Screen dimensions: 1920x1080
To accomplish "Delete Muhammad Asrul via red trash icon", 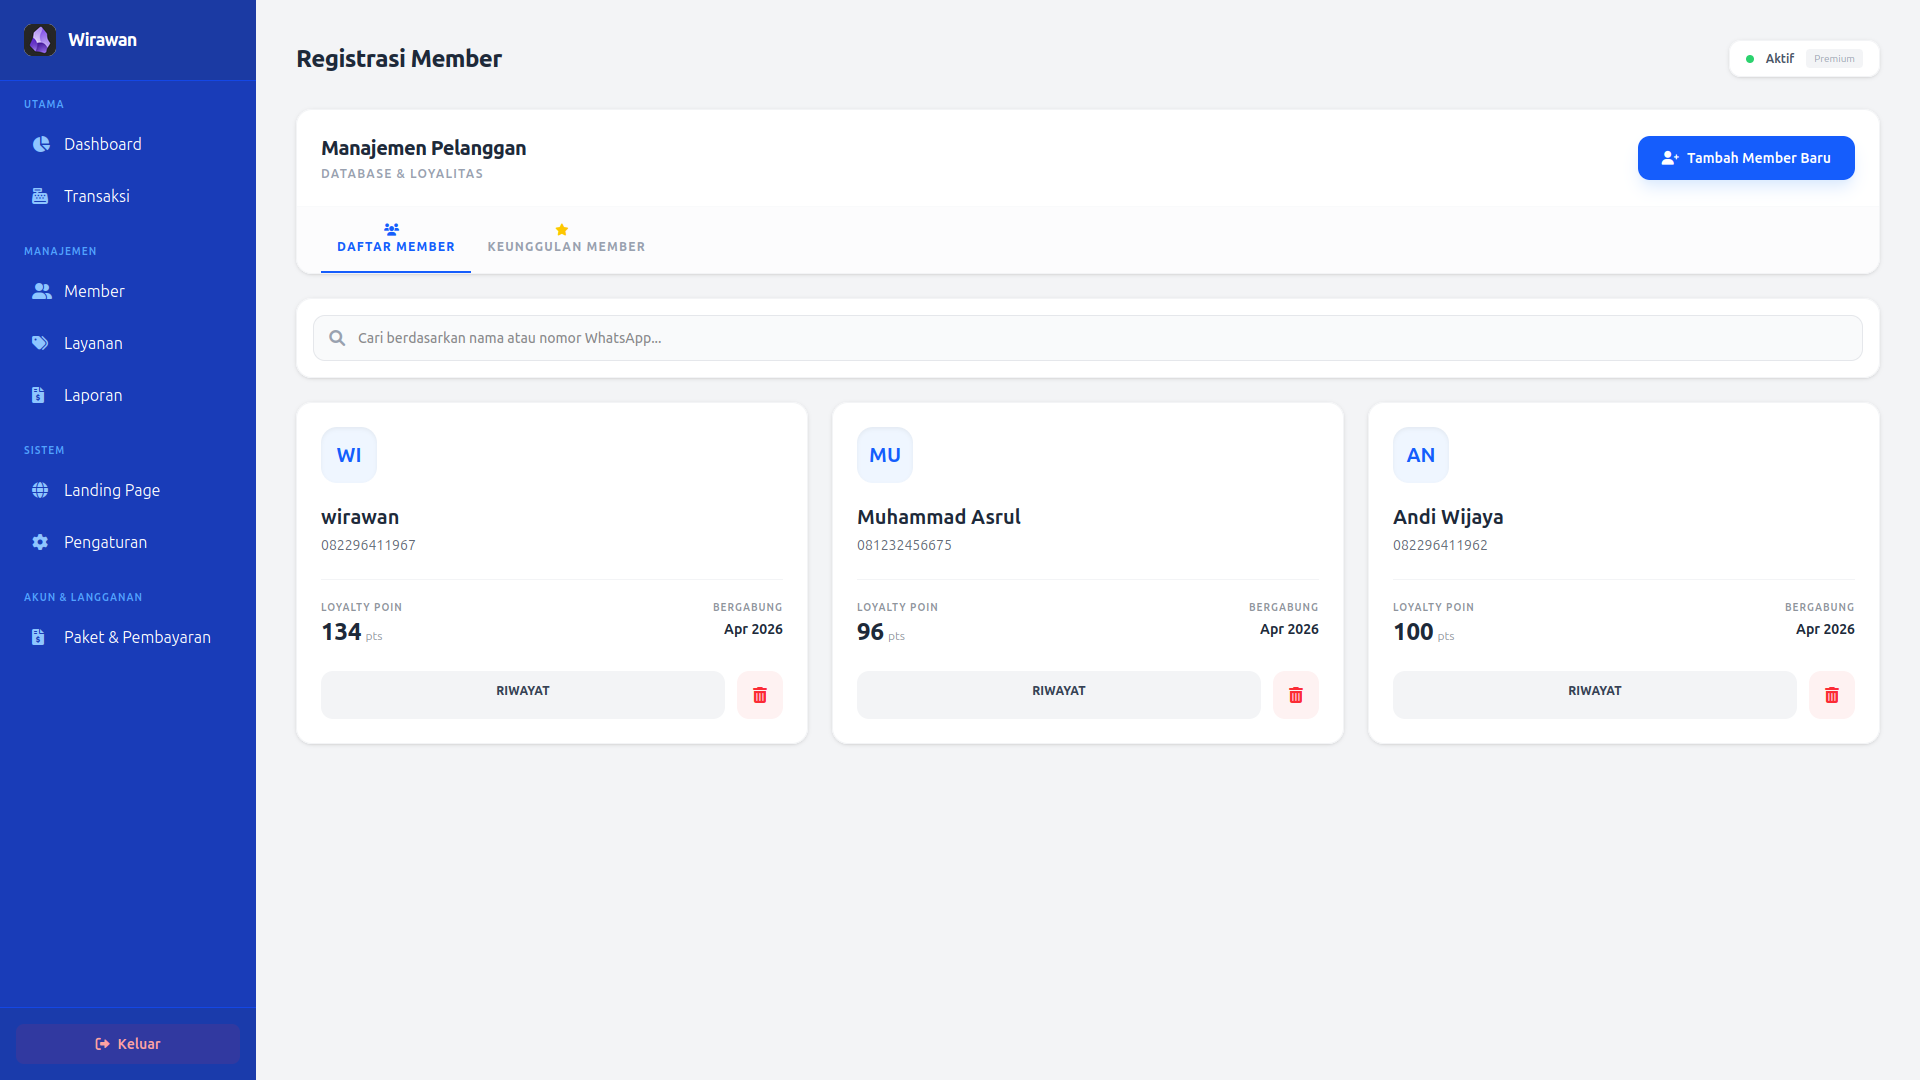I will point(1296,695).
